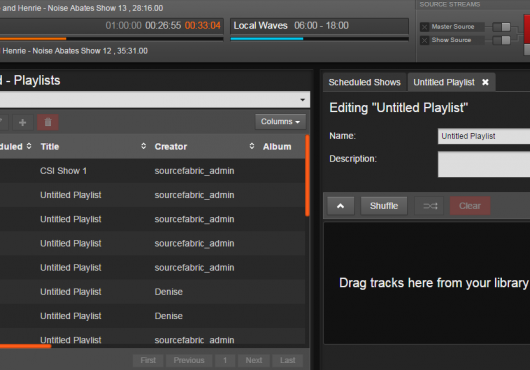
Task: Click the plus icon to add a playlist
Action: [23, 122]
